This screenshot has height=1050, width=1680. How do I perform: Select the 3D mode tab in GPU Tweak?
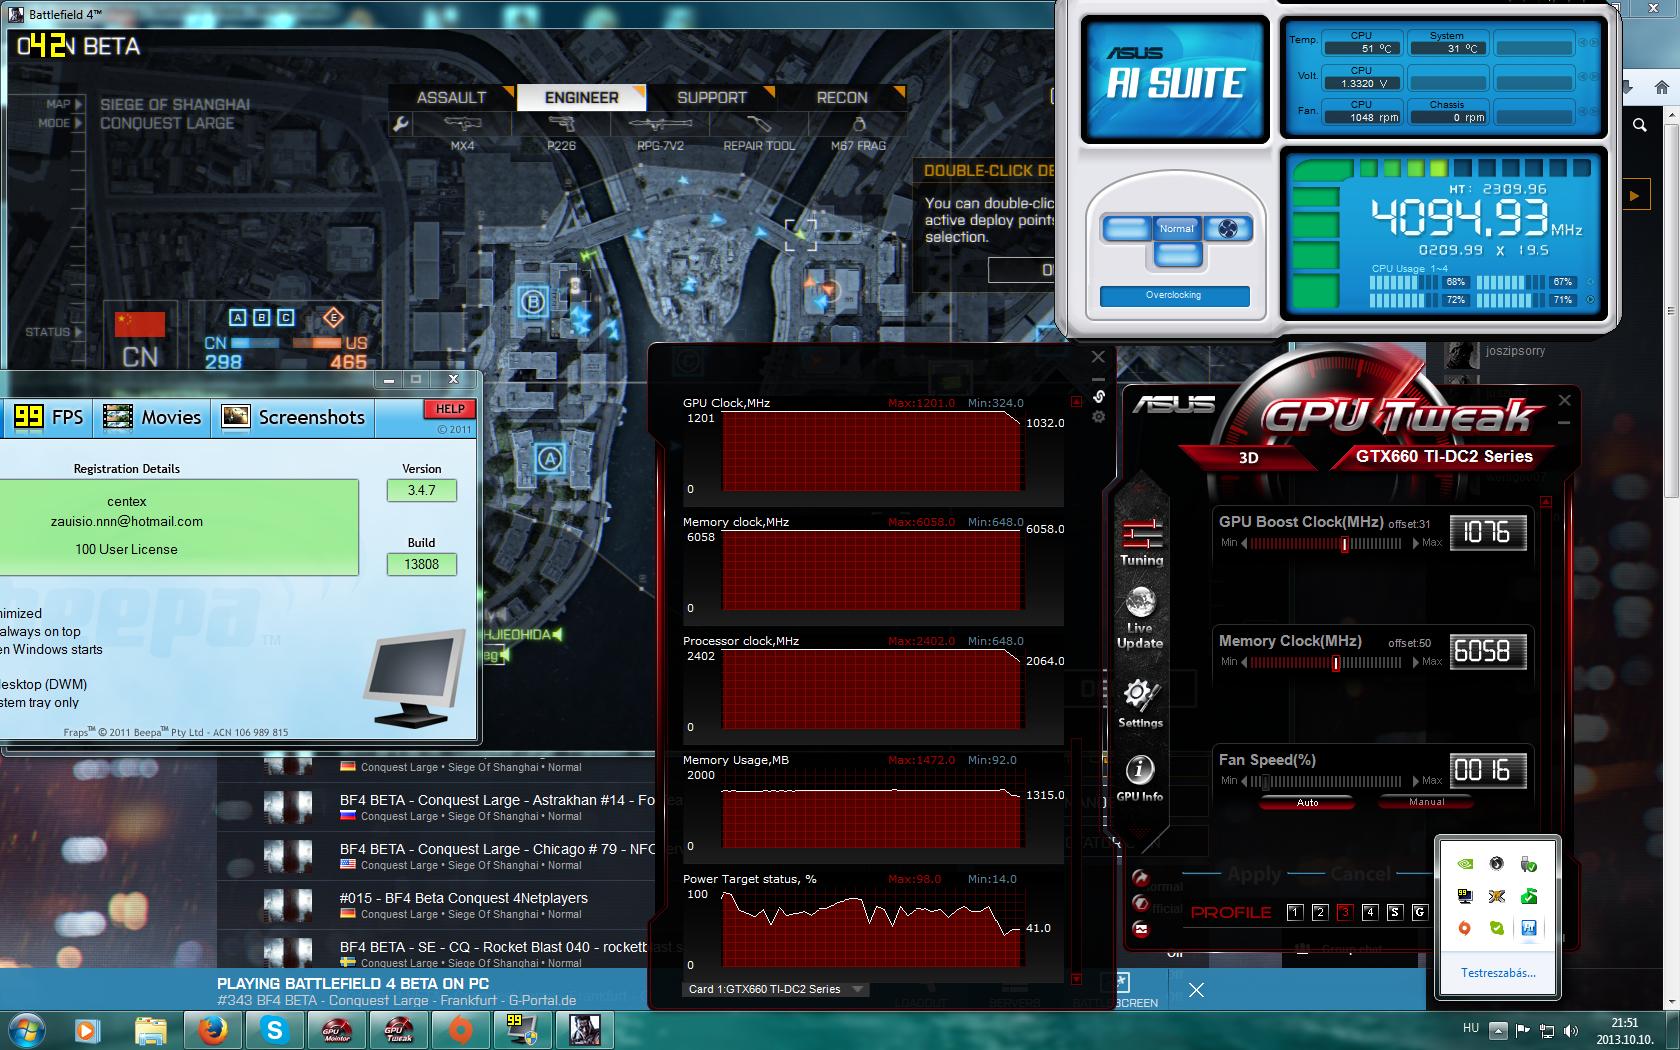[1249, 457]
